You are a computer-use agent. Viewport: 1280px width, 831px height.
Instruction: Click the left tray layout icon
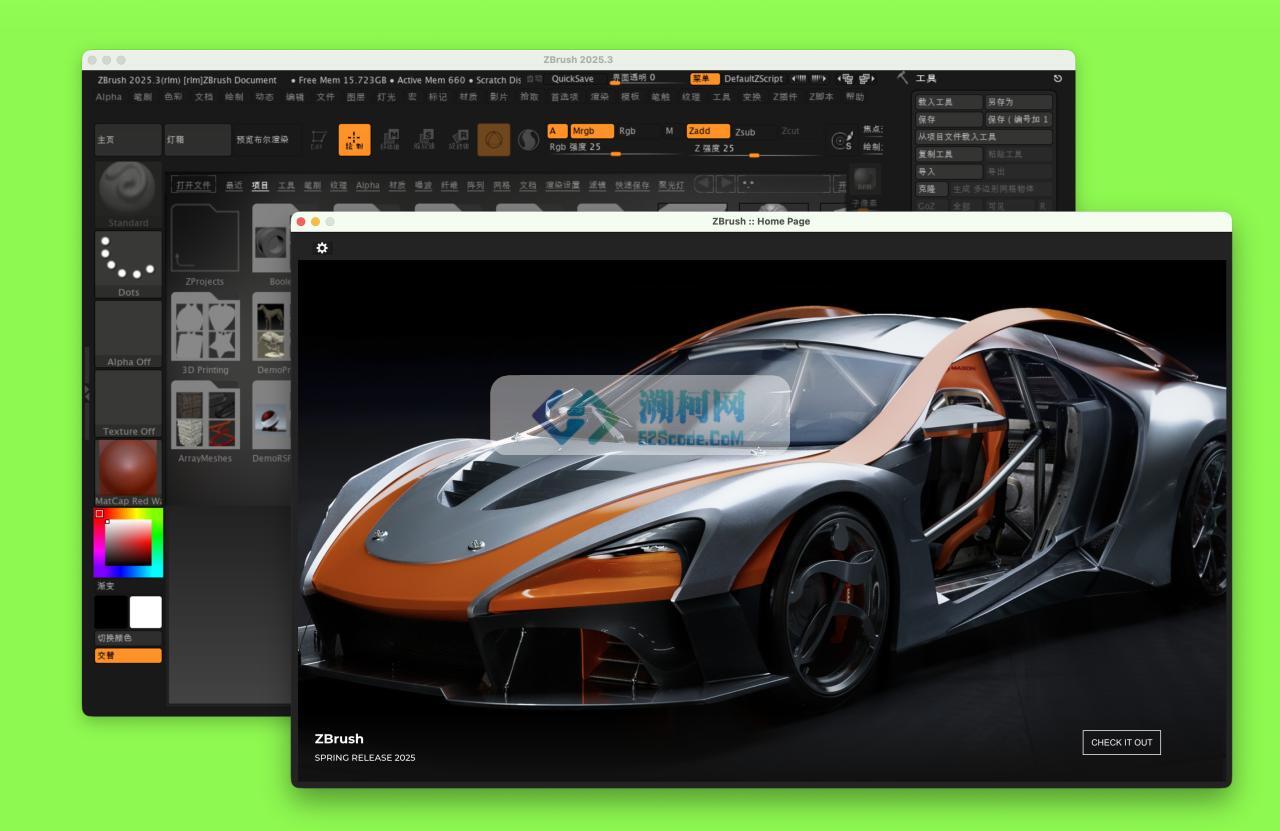click(846, 79)
